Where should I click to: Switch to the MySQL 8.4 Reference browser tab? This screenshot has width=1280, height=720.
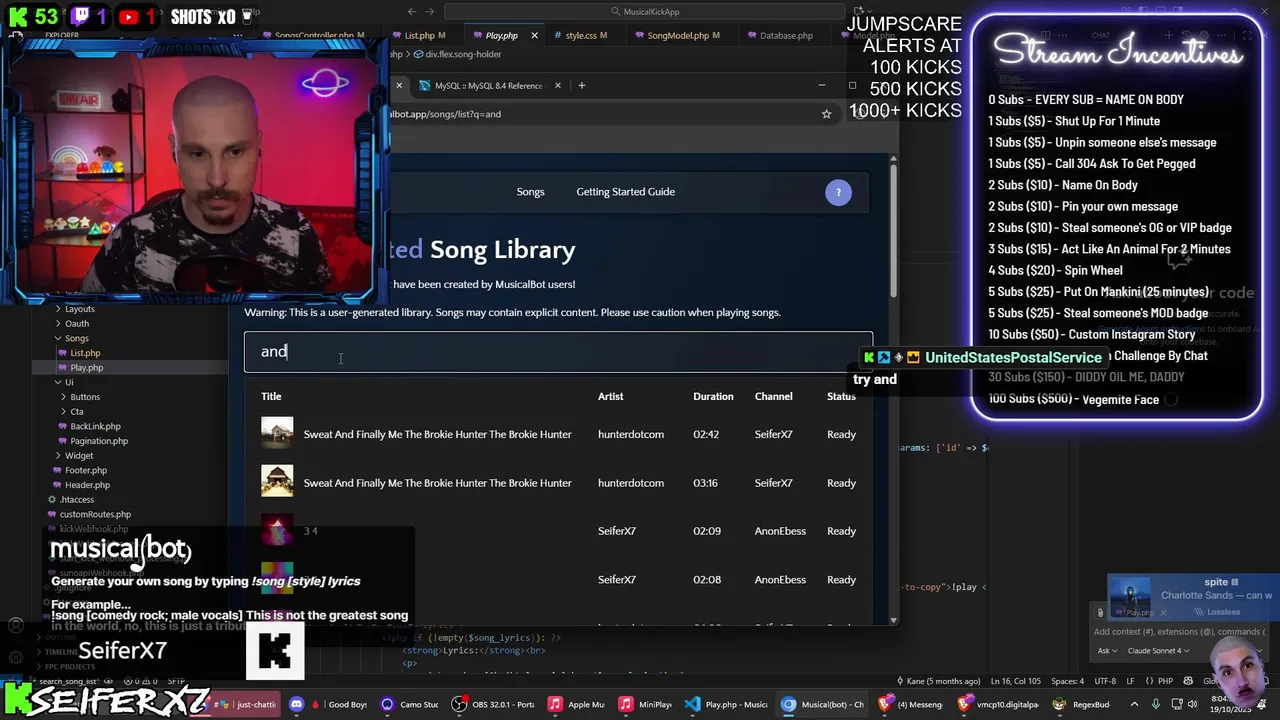tap(488, 85)
